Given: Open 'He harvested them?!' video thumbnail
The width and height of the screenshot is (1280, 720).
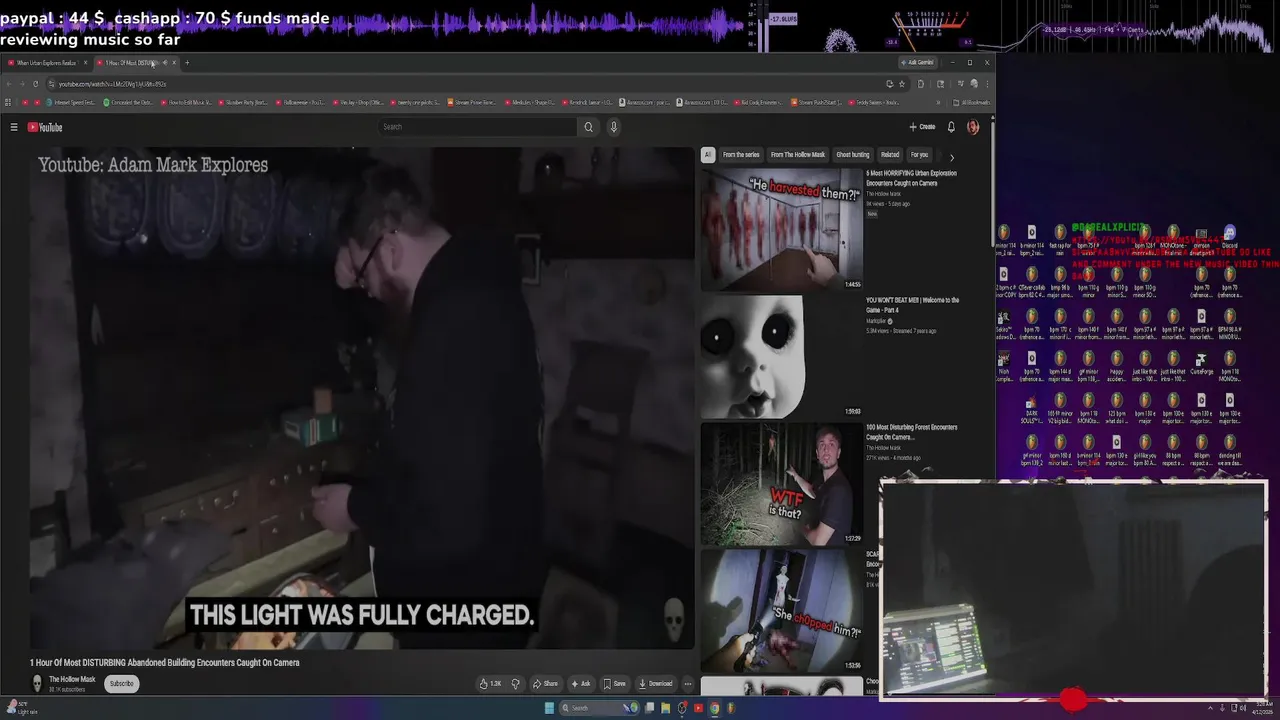Looking at the screenshot, I should pos(781,229).
